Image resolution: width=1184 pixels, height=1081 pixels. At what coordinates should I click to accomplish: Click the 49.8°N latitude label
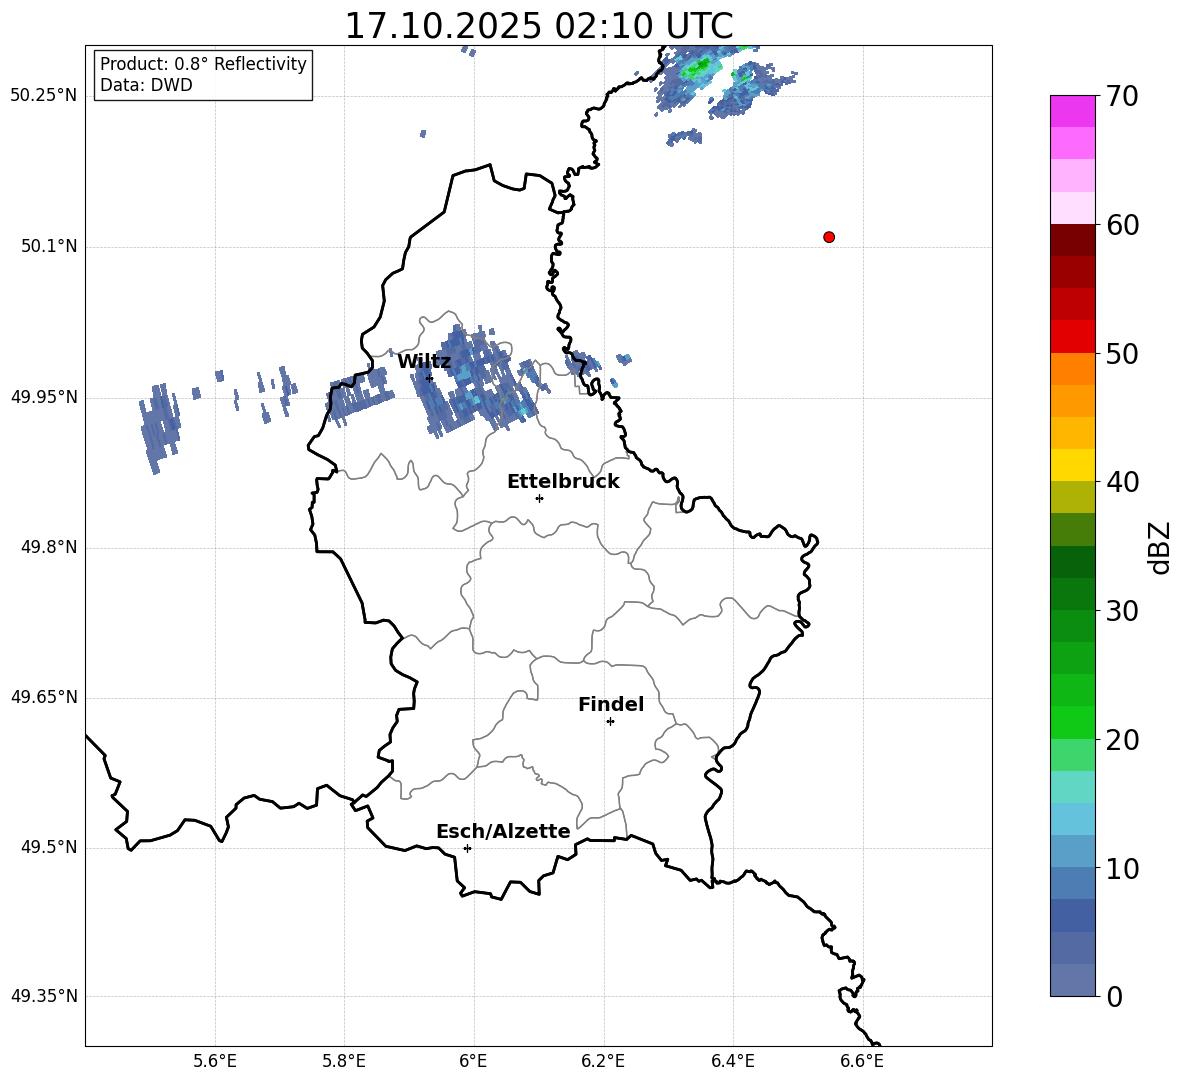49,547
